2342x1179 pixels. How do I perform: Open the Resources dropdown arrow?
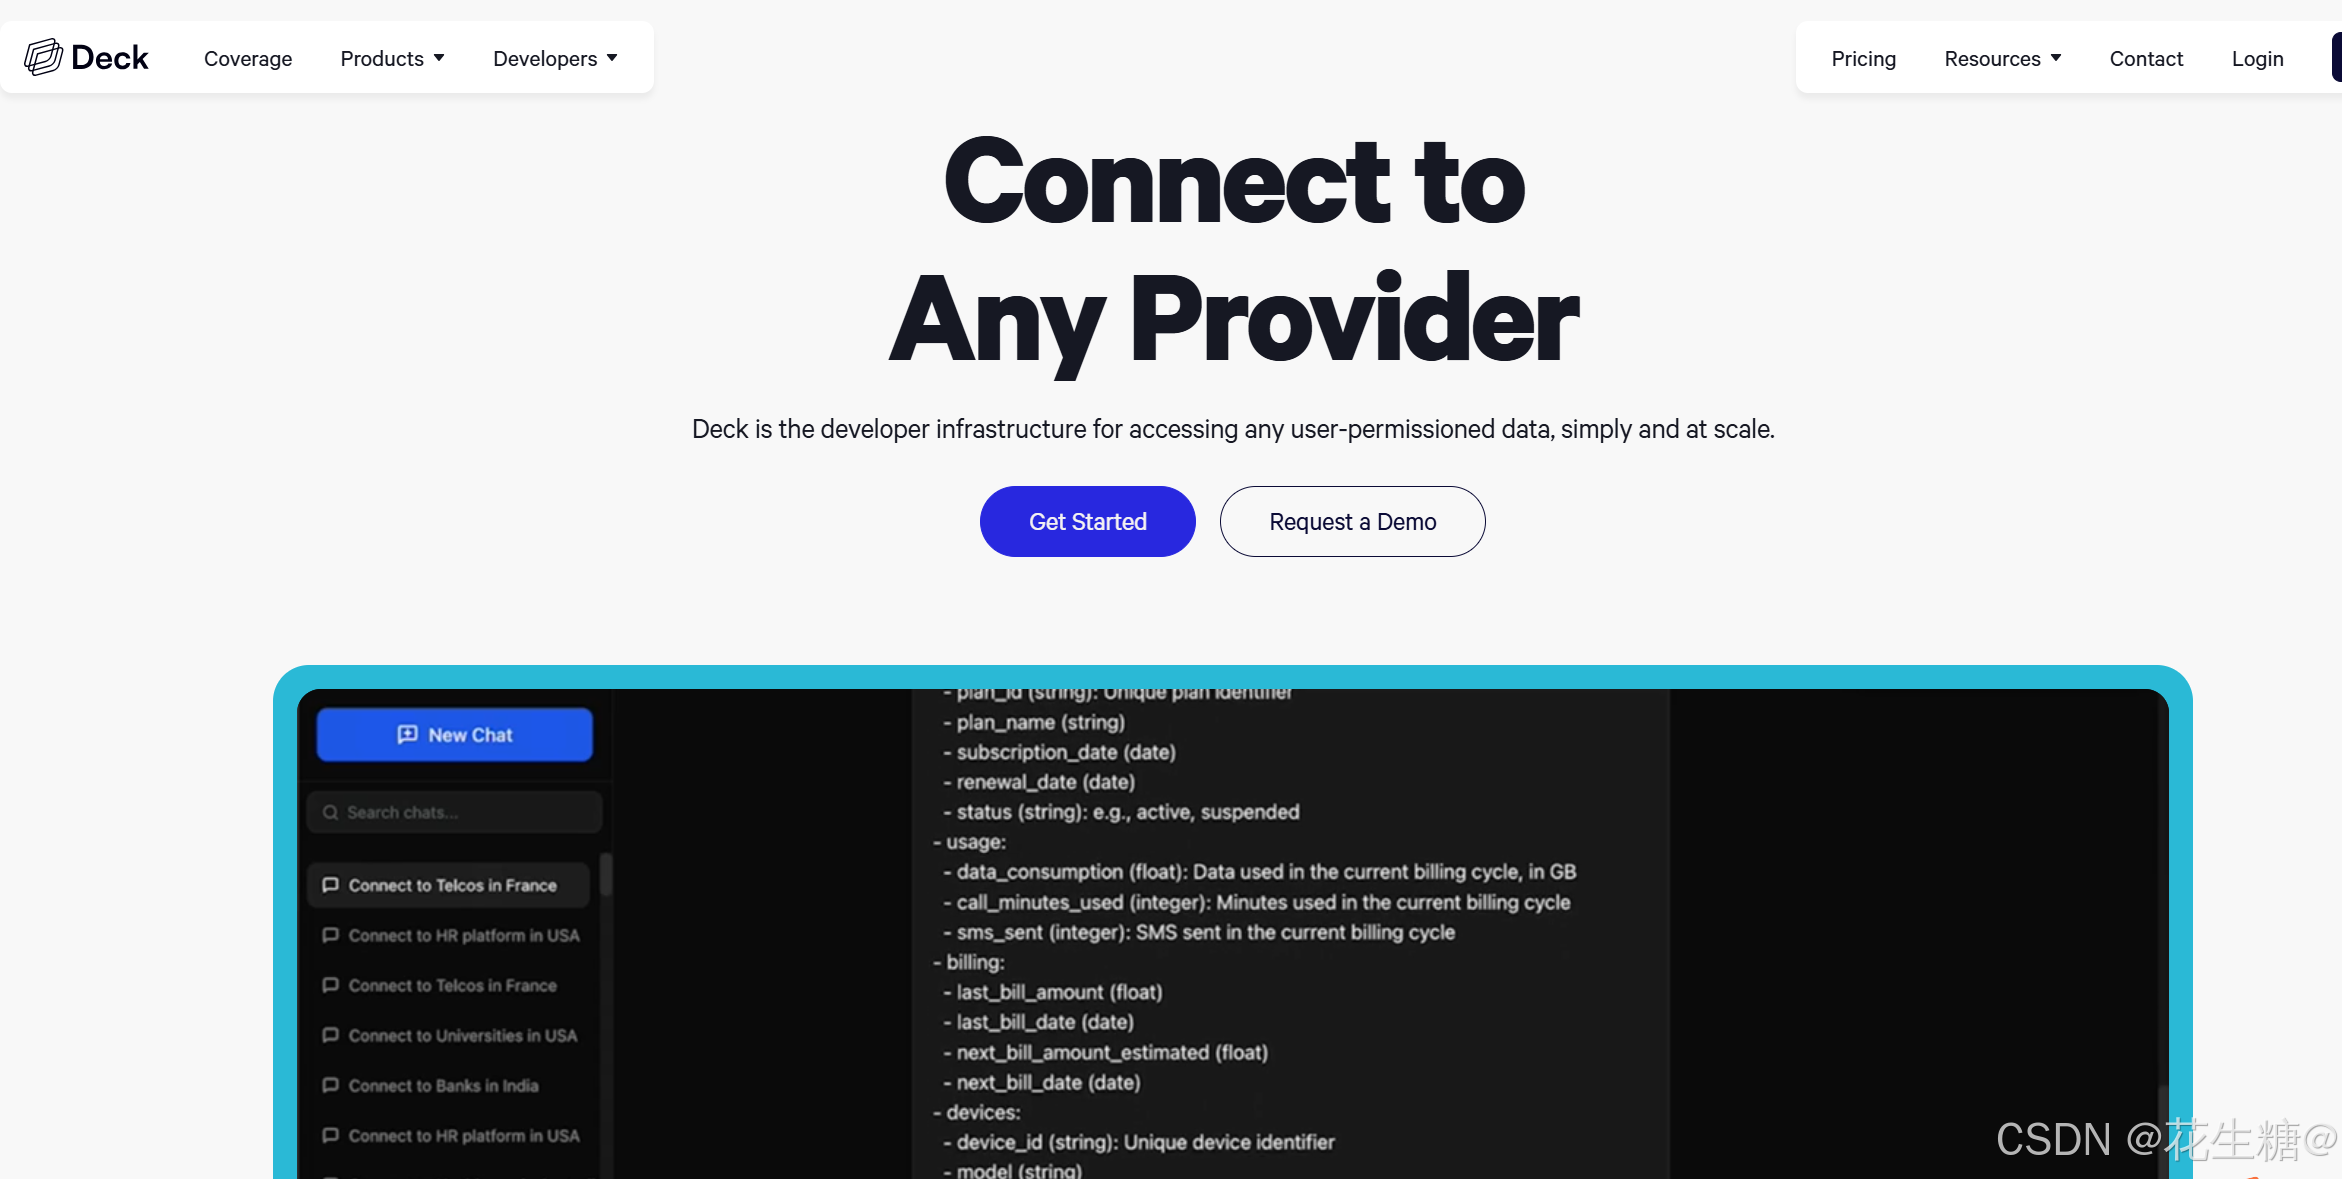(x=2056, y=58)
